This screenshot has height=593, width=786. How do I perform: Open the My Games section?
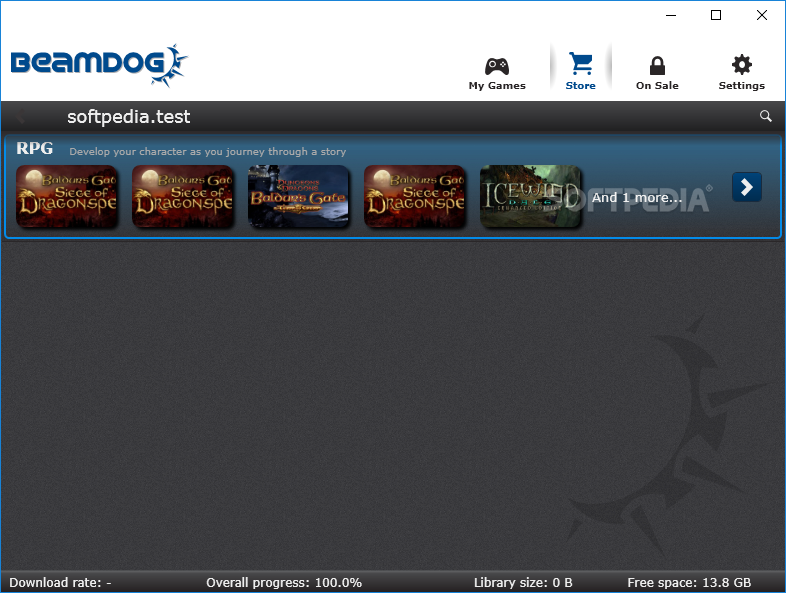pyautogui.click(x=497, y=74)
